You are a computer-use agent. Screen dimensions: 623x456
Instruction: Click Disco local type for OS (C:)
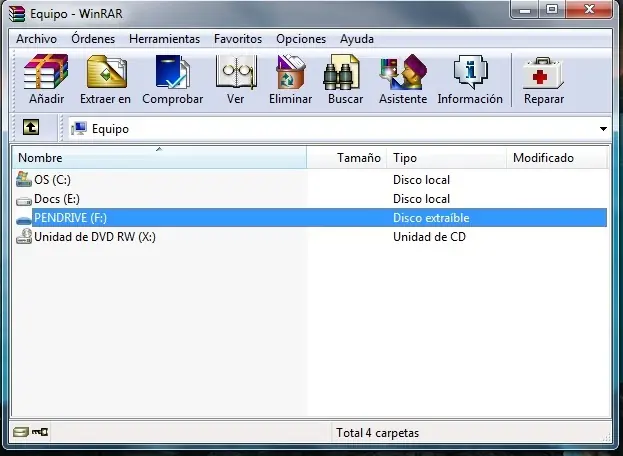[x=421, y=180]
